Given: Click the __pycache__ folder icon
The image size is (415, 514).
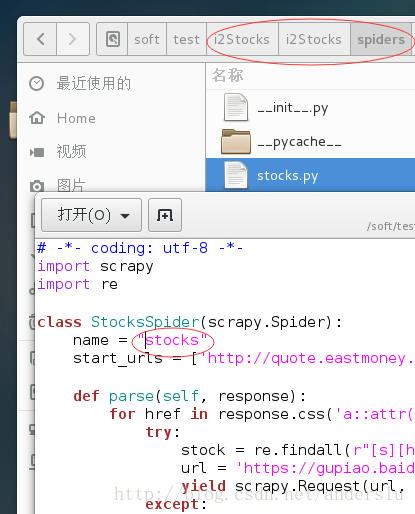Looking at the screenshot, I should (236, 142).
